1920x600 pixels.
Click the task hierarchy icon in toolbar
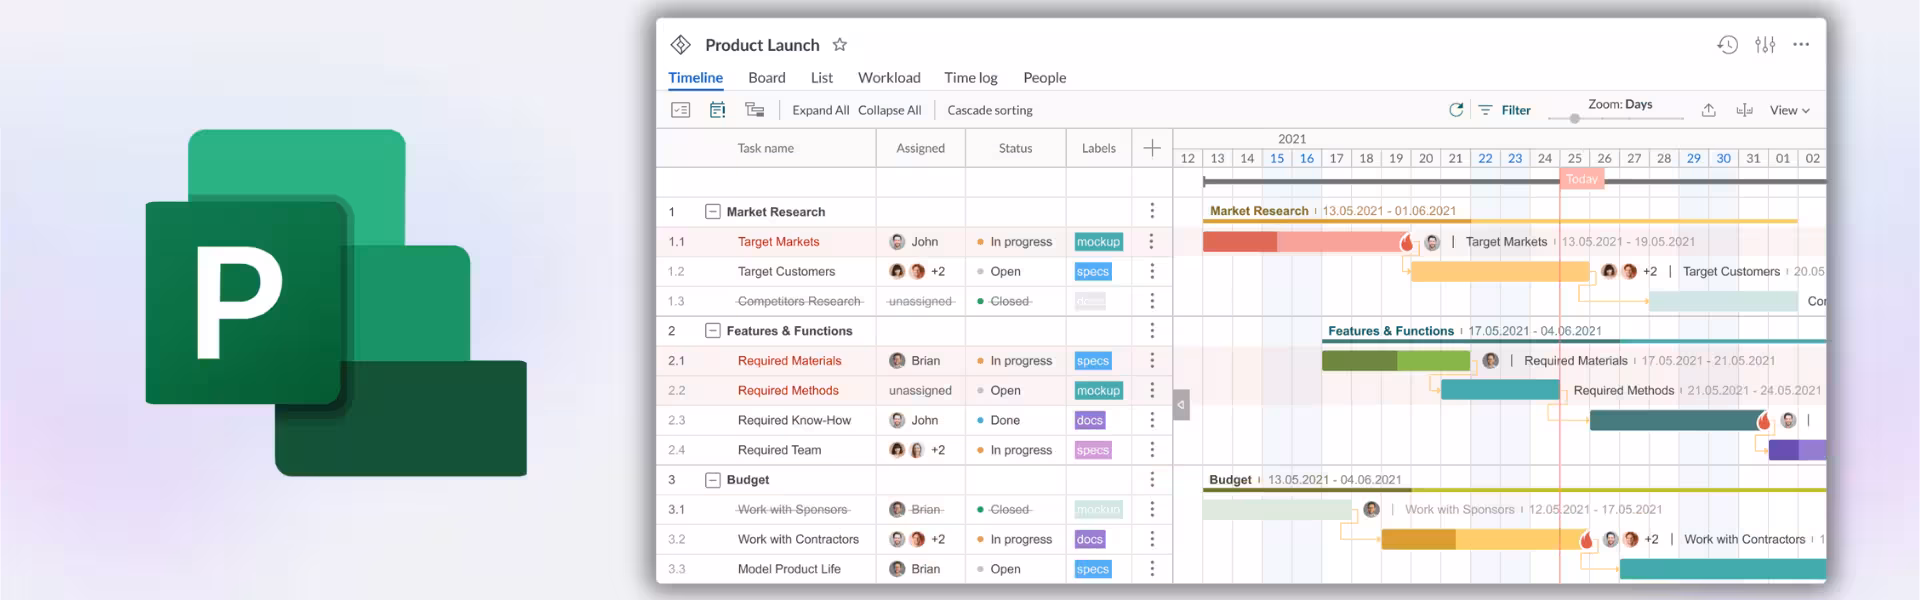755,110
